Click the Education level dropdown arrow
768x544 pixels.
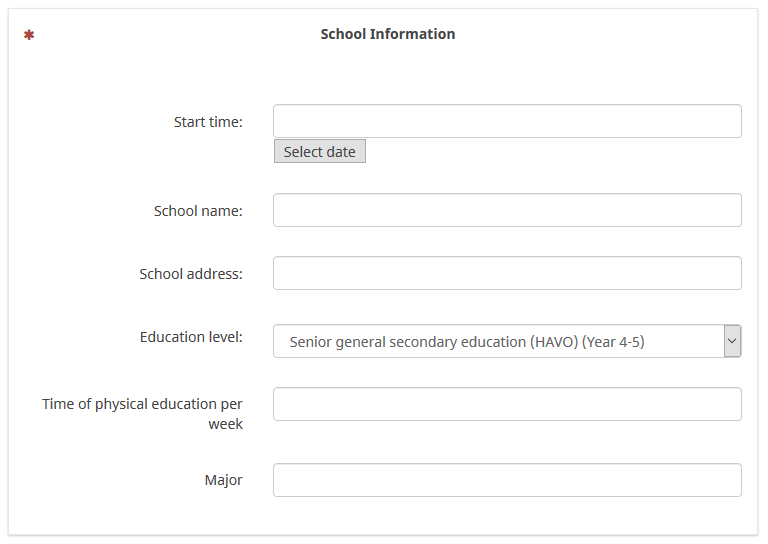[x=732, y=341]
